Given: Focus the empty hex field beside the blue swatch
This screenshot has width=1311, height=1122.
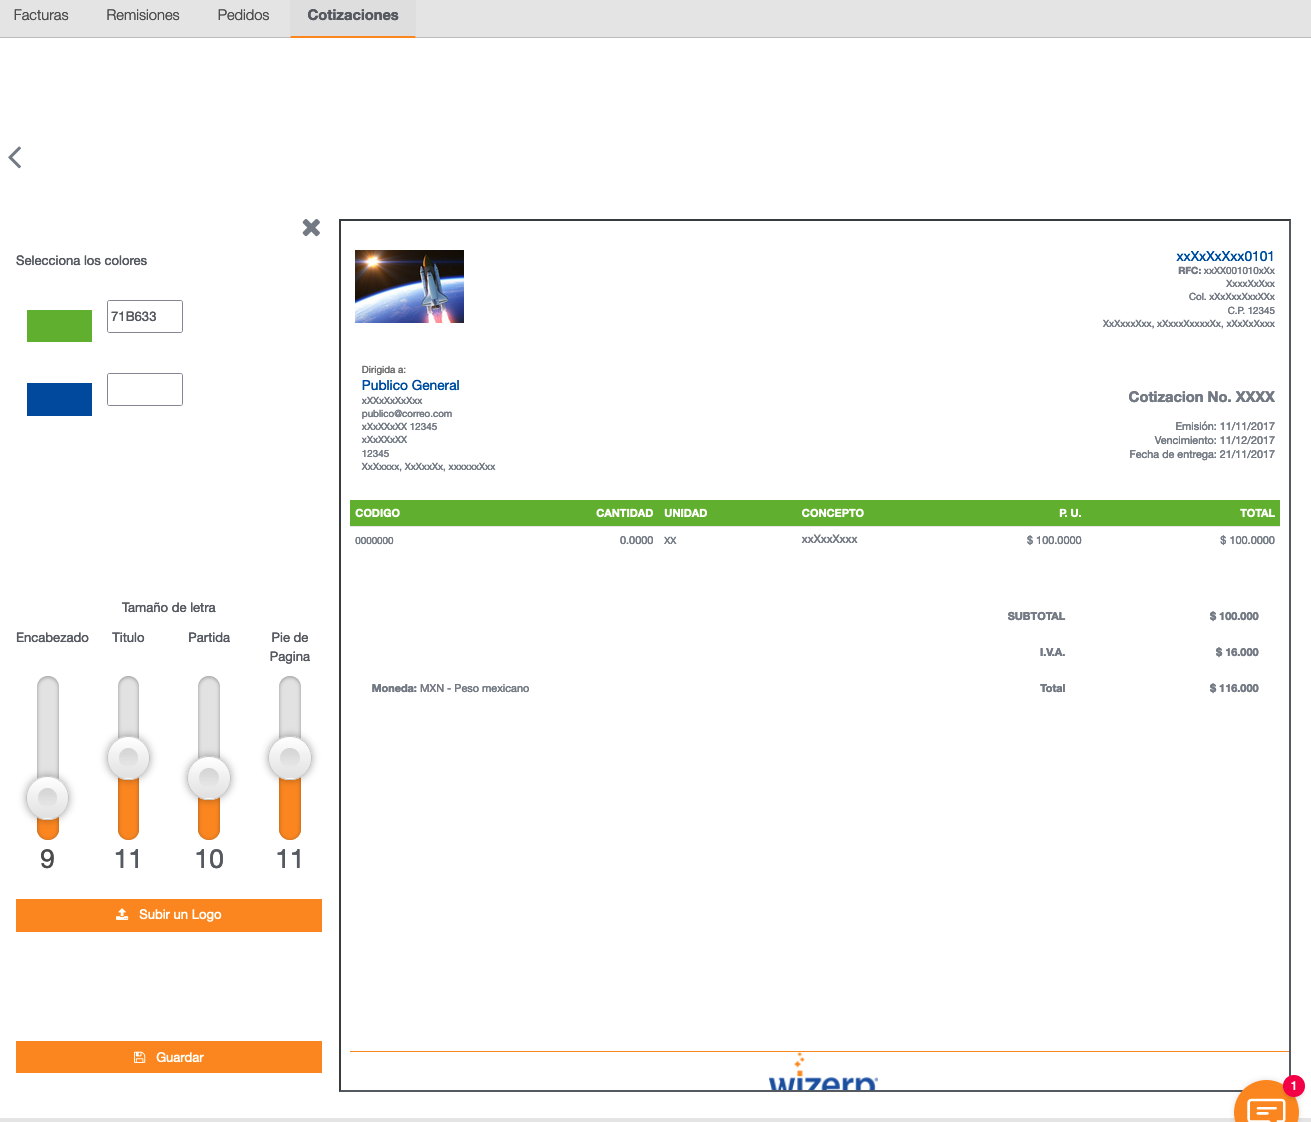Looking at the screenshot, I should click(145, 389).
